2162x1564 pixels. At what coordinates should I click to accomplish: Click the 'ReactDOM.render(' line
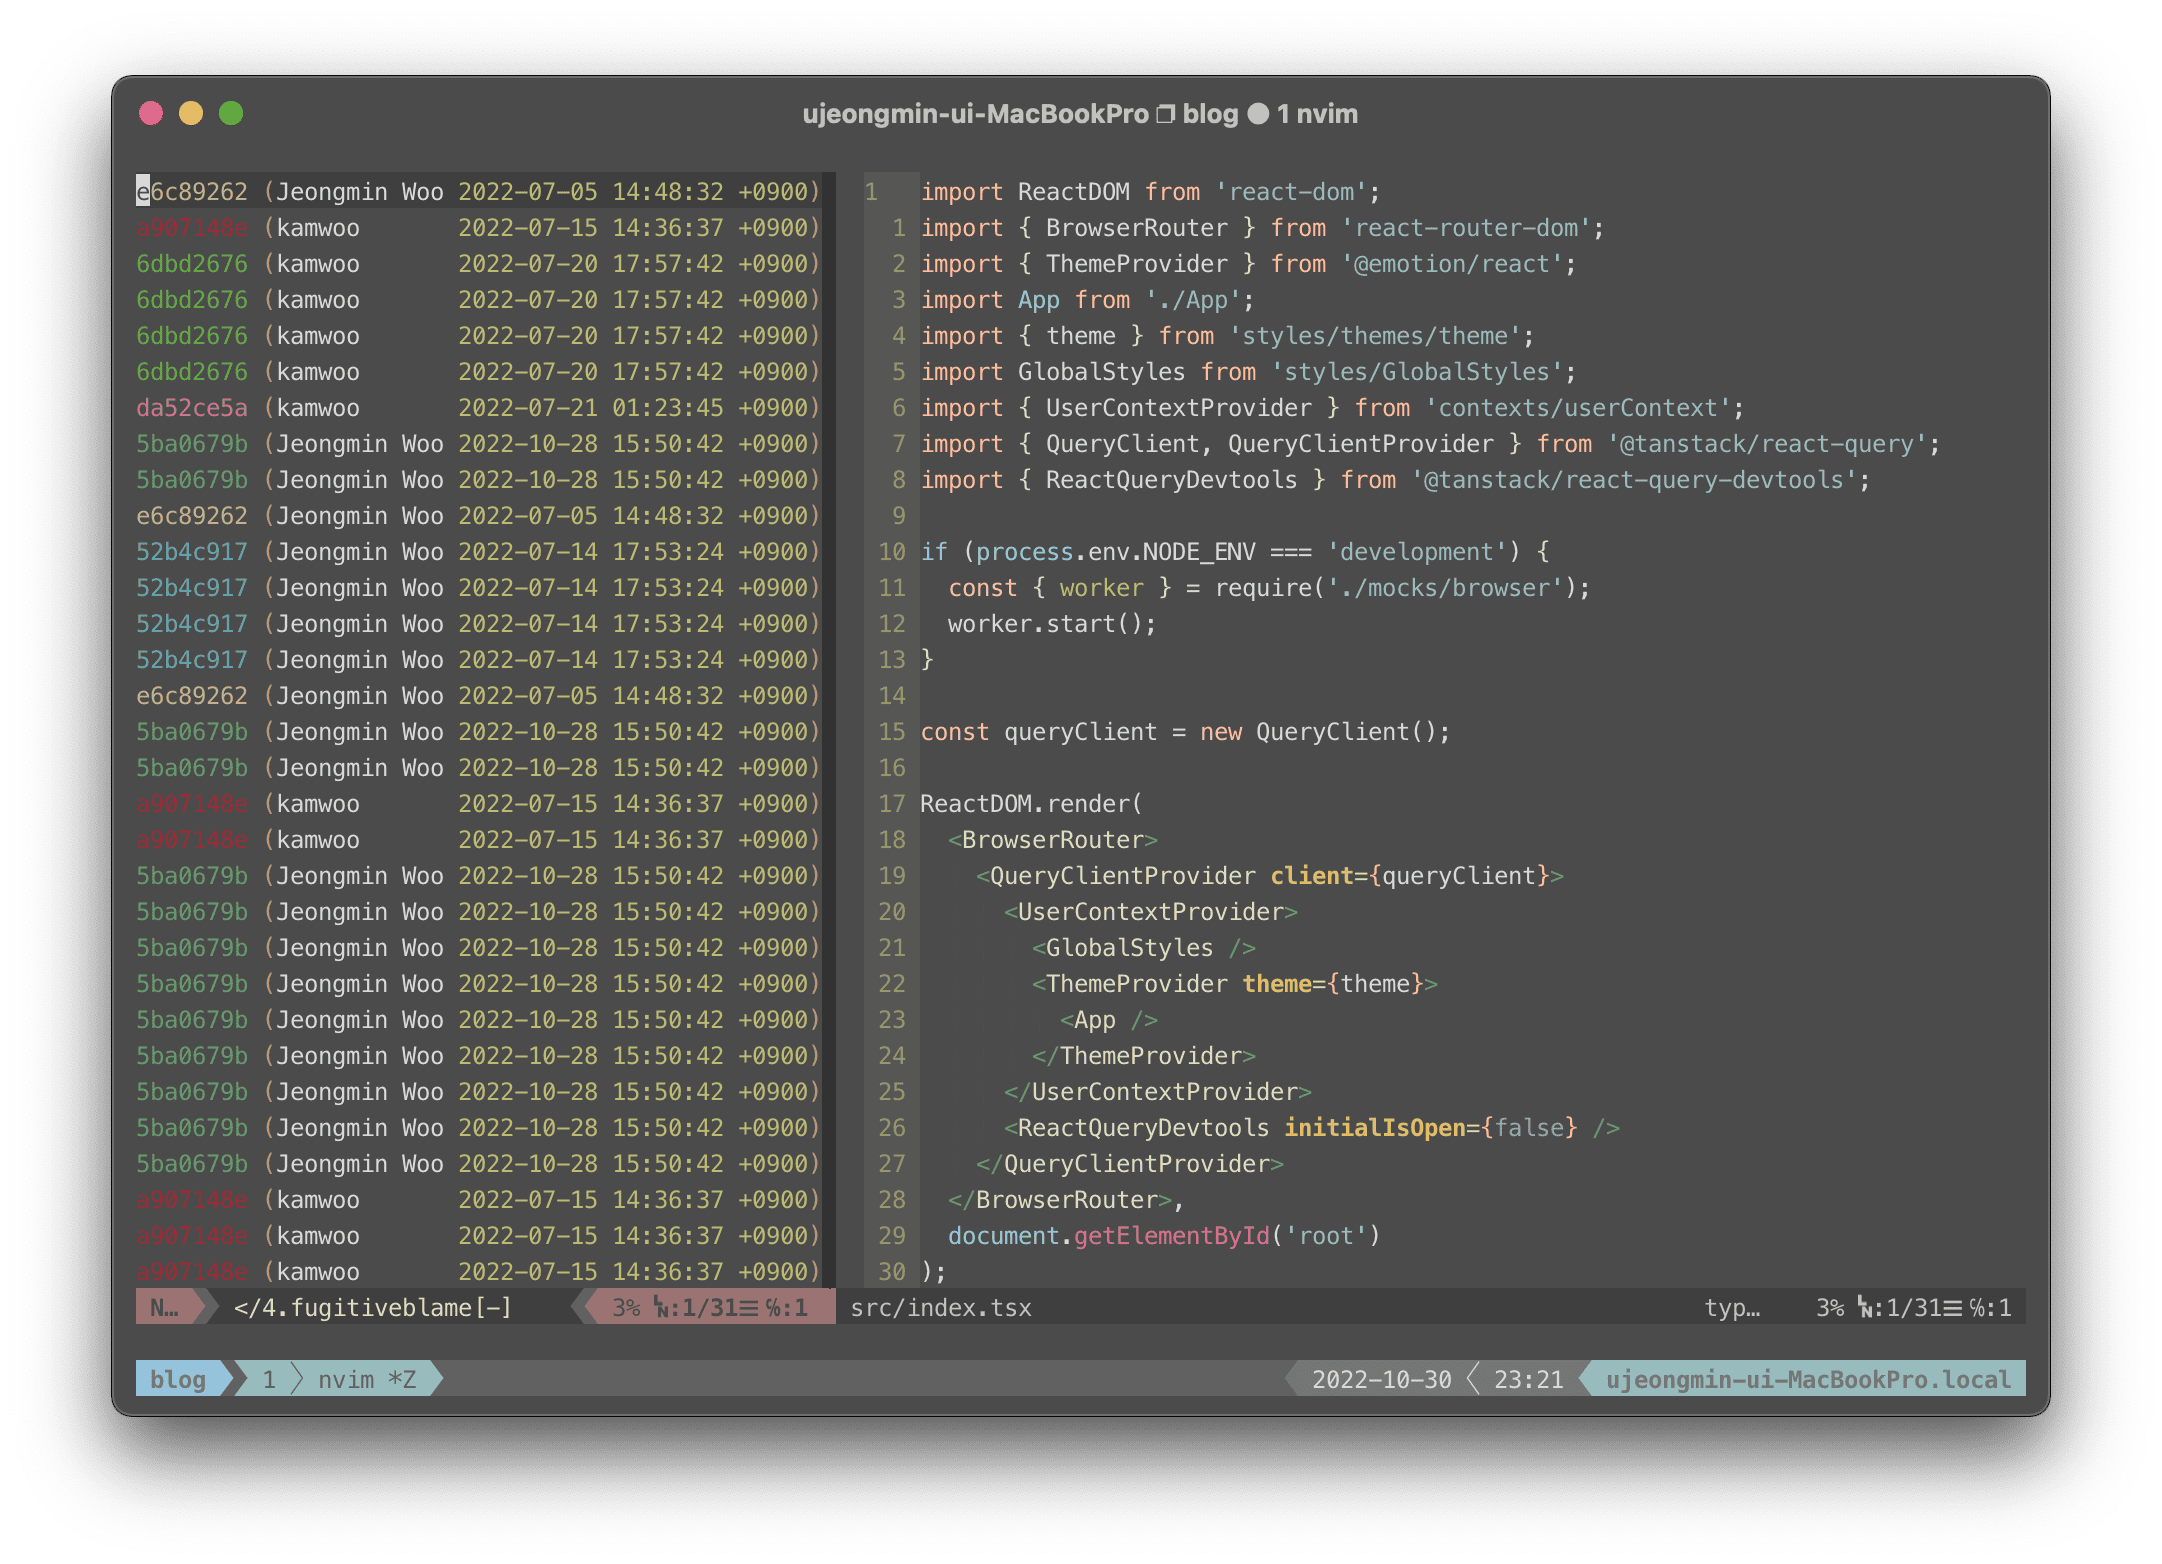point(1031,803)
